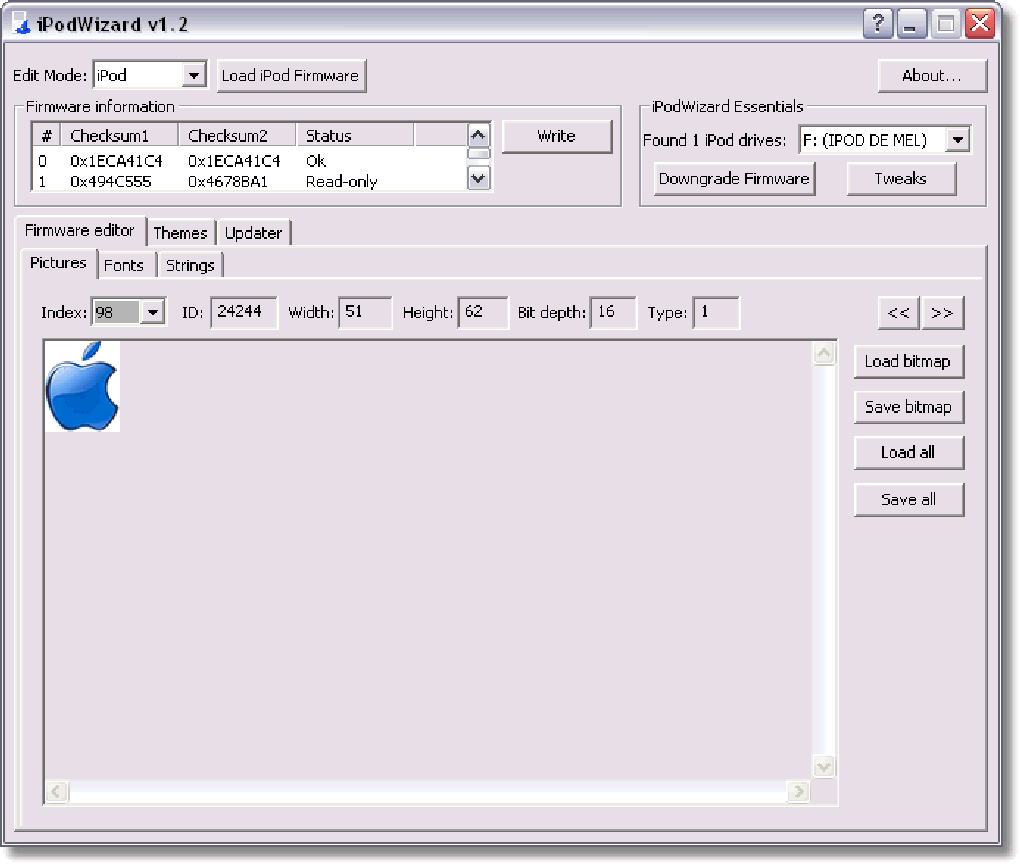Click firmware list scroll down arrow
The height and width of the screenshot is (864, 1020).
[x=478, y=178]
